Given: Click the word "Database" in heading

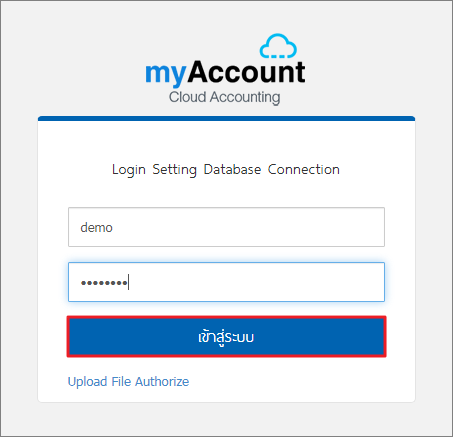Looking at the screenshot, I should [x=232, y=169].
